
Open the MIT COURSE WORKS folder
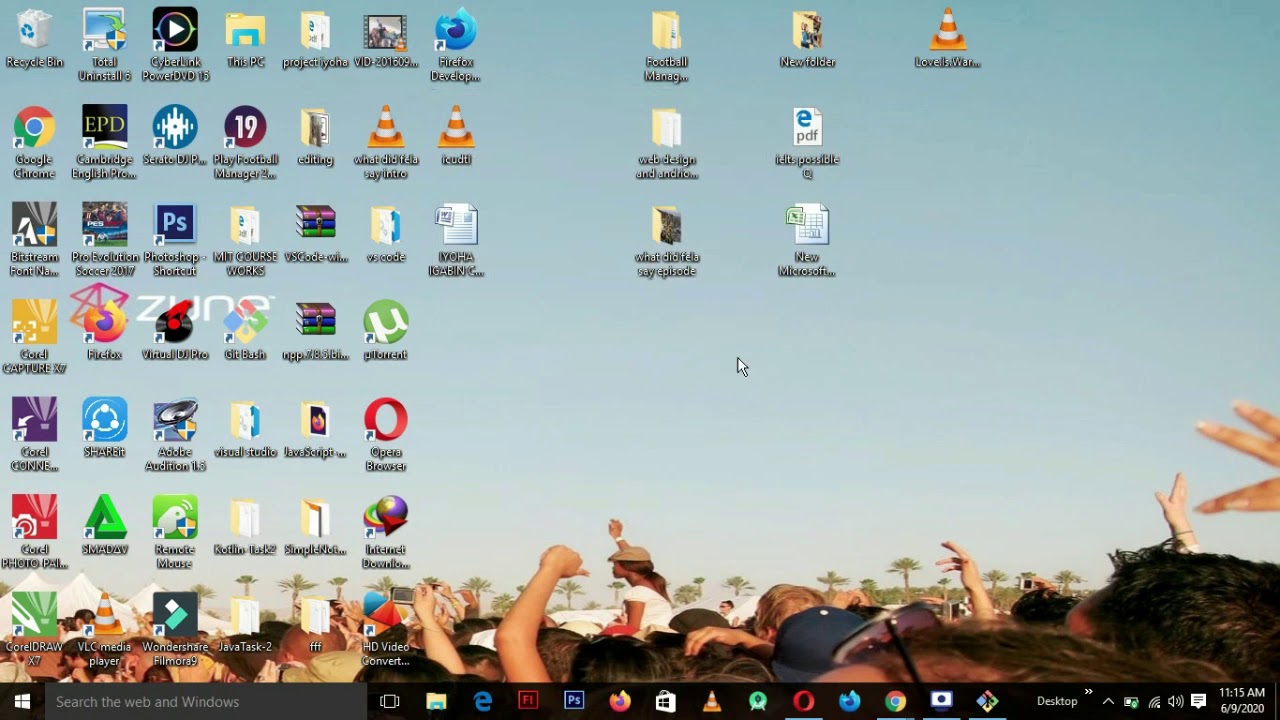pos(245,240)
